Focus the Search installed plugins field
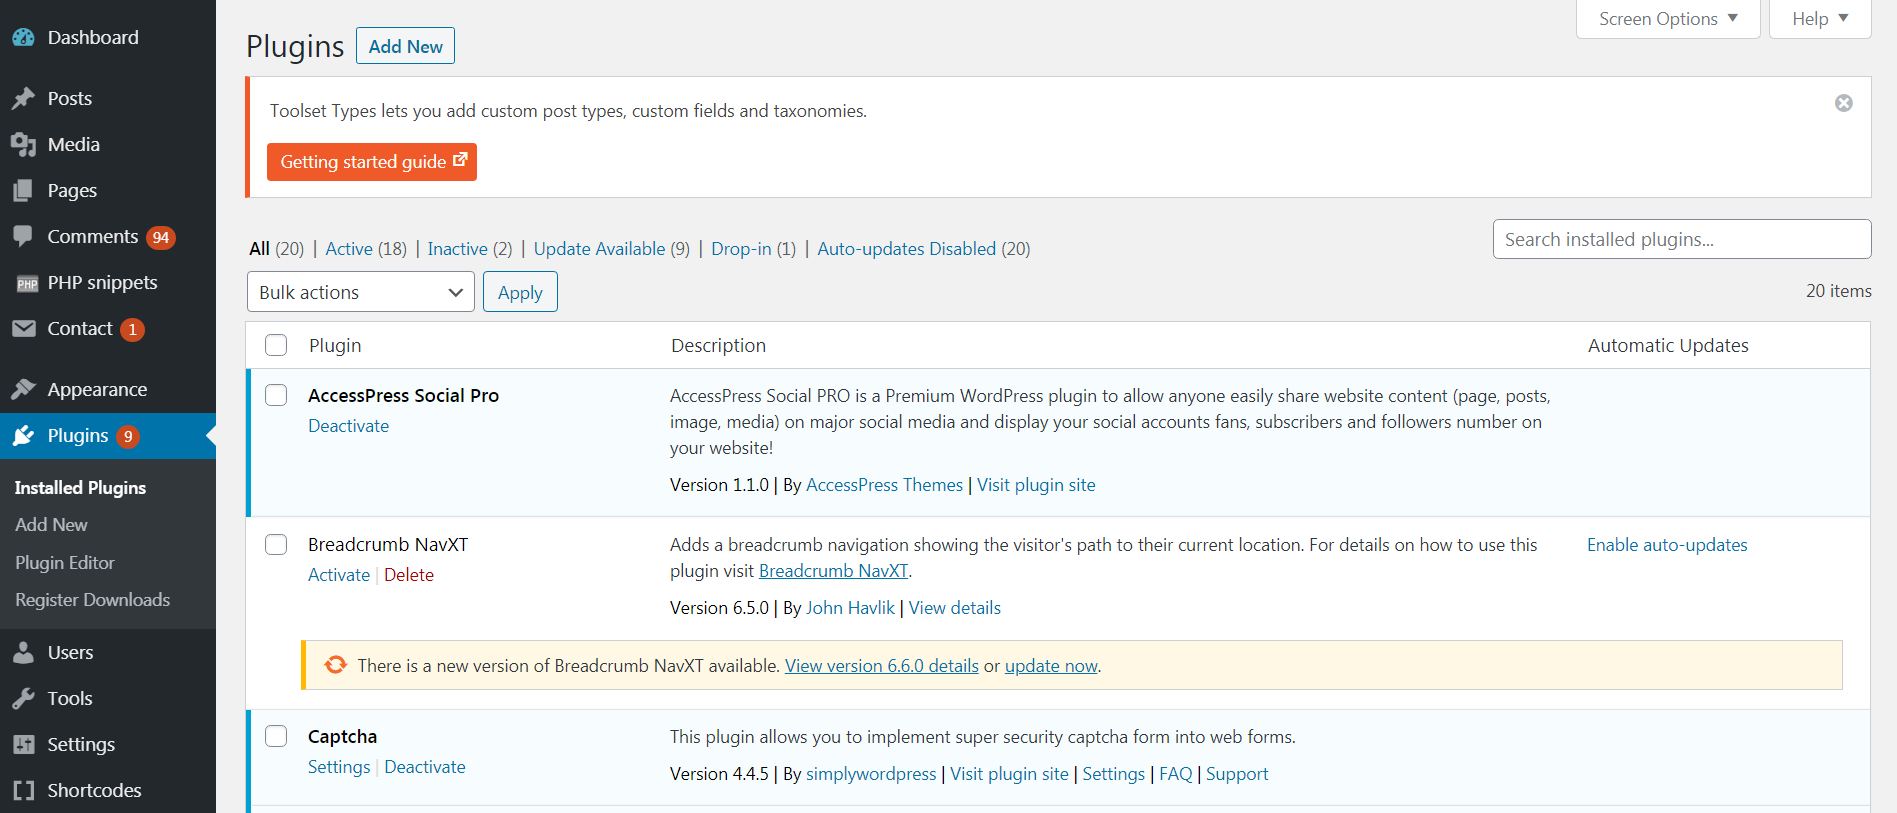The width and height of the screenshot is (1897, 813). [1682, 239]
